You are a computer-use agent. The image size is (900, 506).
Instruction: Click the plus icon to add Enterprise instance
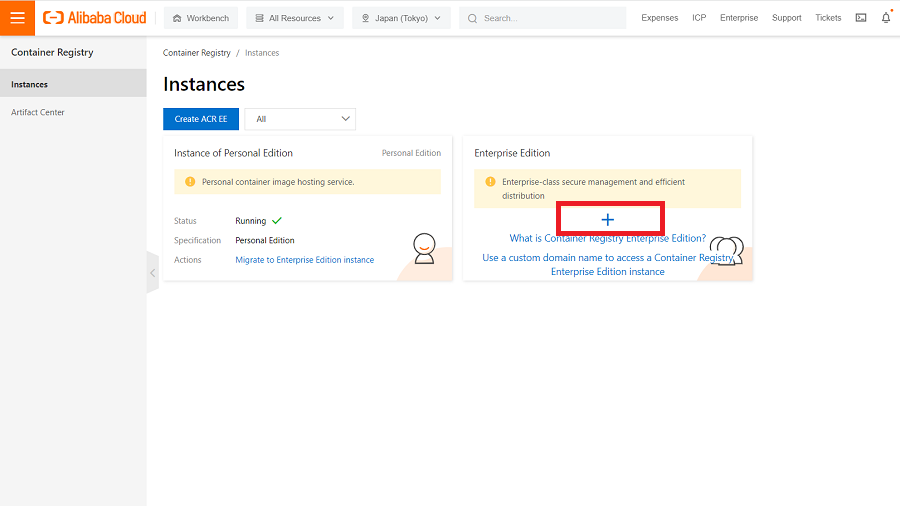(x=607, y=219)
